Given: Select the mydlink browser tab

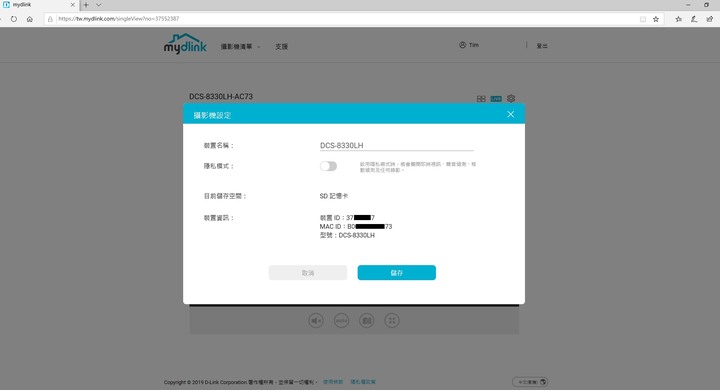Looking at the screenshot, I should [39, 5].
